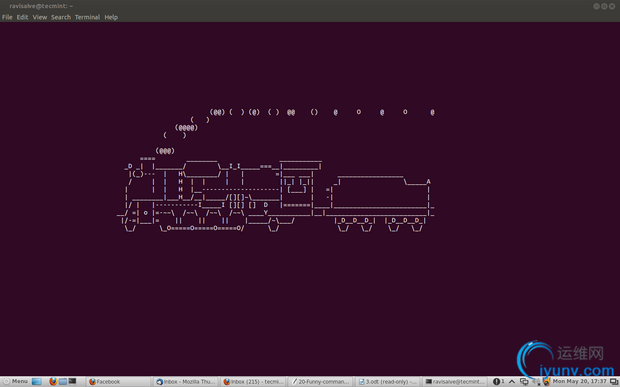The height and width of the screenshot is (387, 620).
Task: Click the window list icon at panel end
Action: click(613, 381)
